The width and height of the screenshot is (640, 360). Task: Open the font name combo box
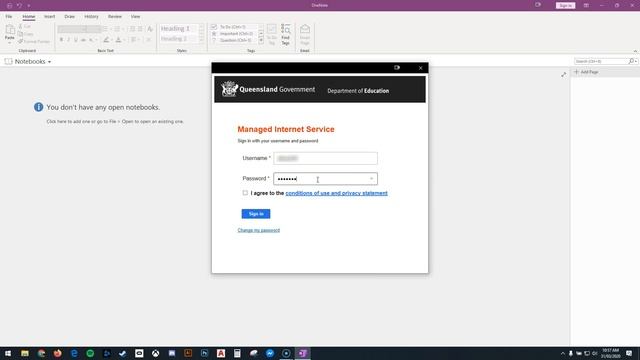point(72,29)
